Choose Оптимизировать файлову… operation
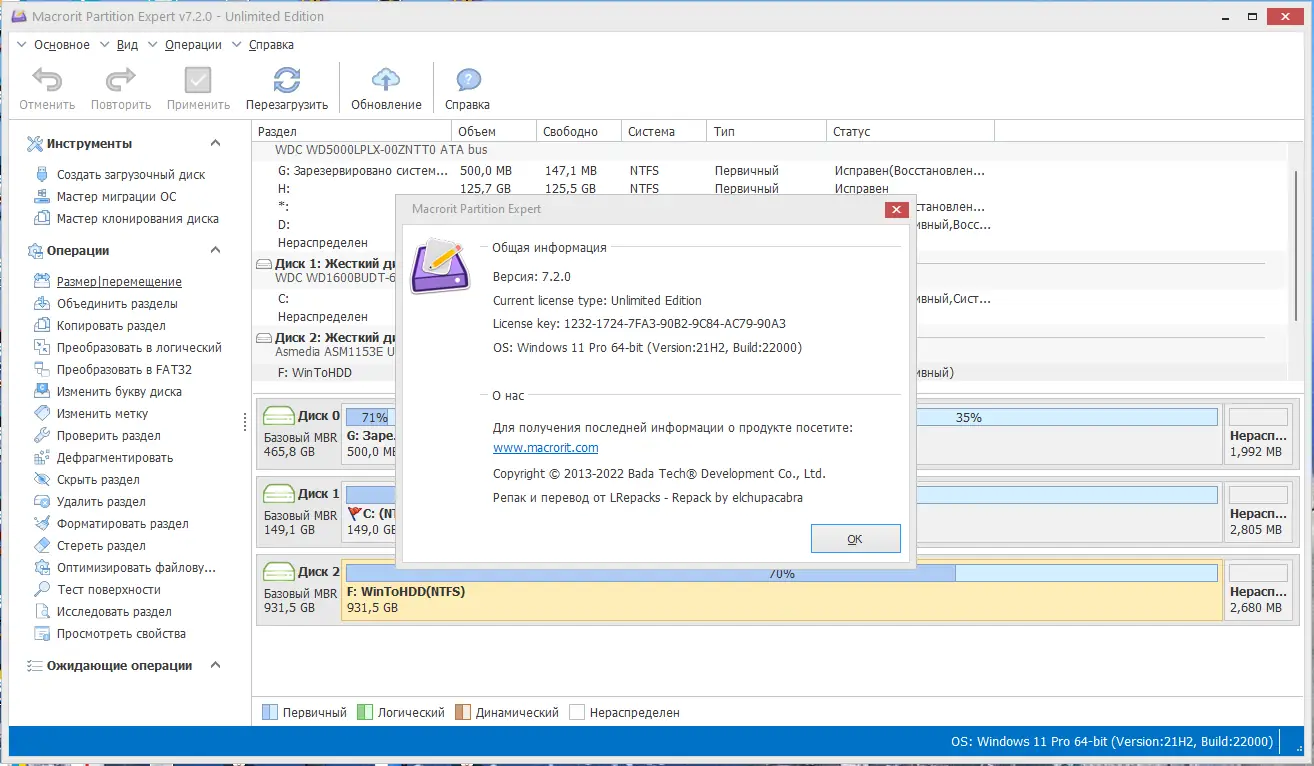1314x766 pixels. click(136, 568)
